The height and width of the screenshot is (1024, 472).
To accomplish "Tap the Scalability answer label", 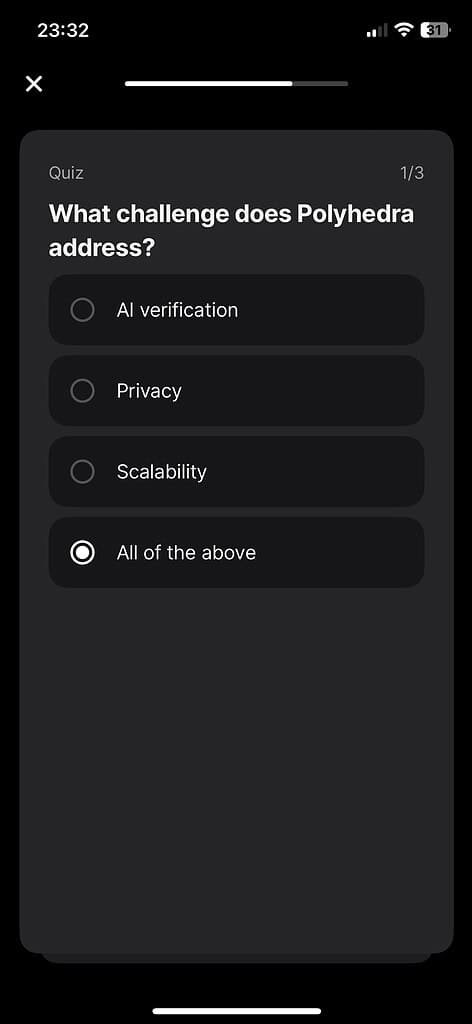I will pos(161,472).
